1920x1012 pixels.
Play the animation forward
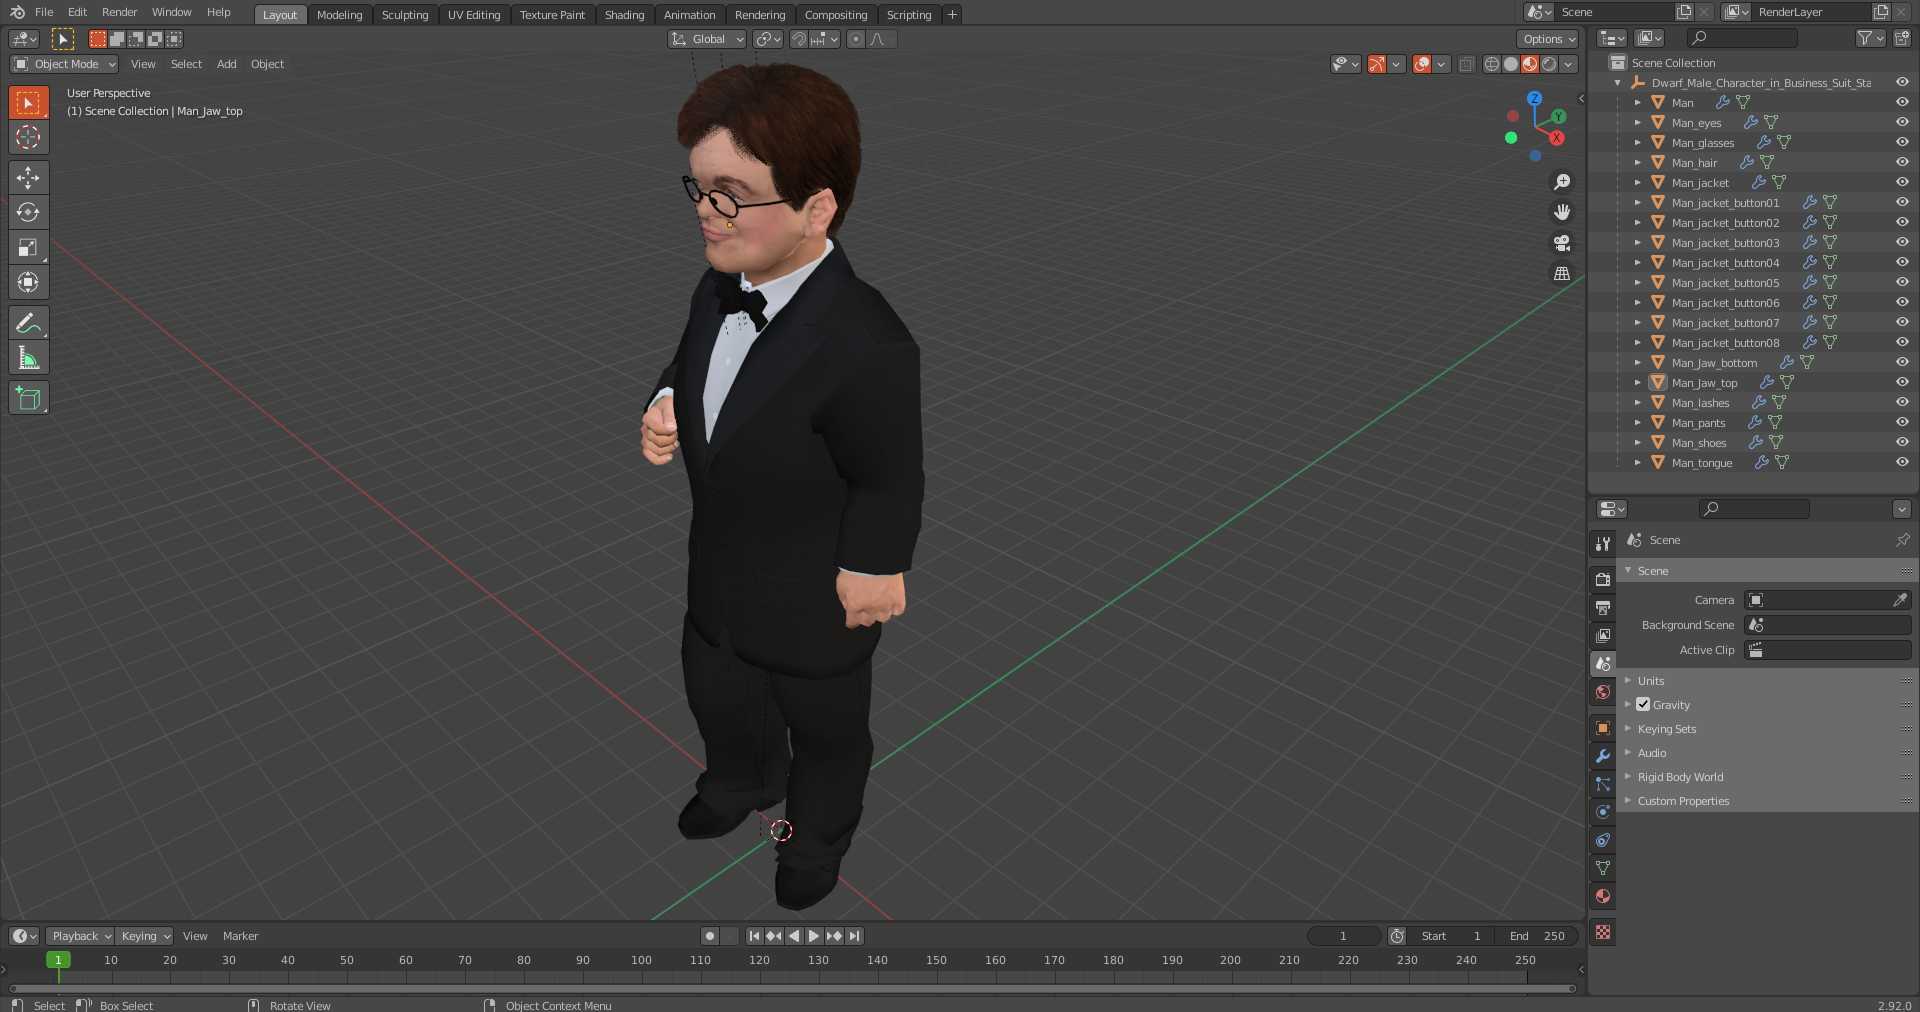[x=814, y=936]
